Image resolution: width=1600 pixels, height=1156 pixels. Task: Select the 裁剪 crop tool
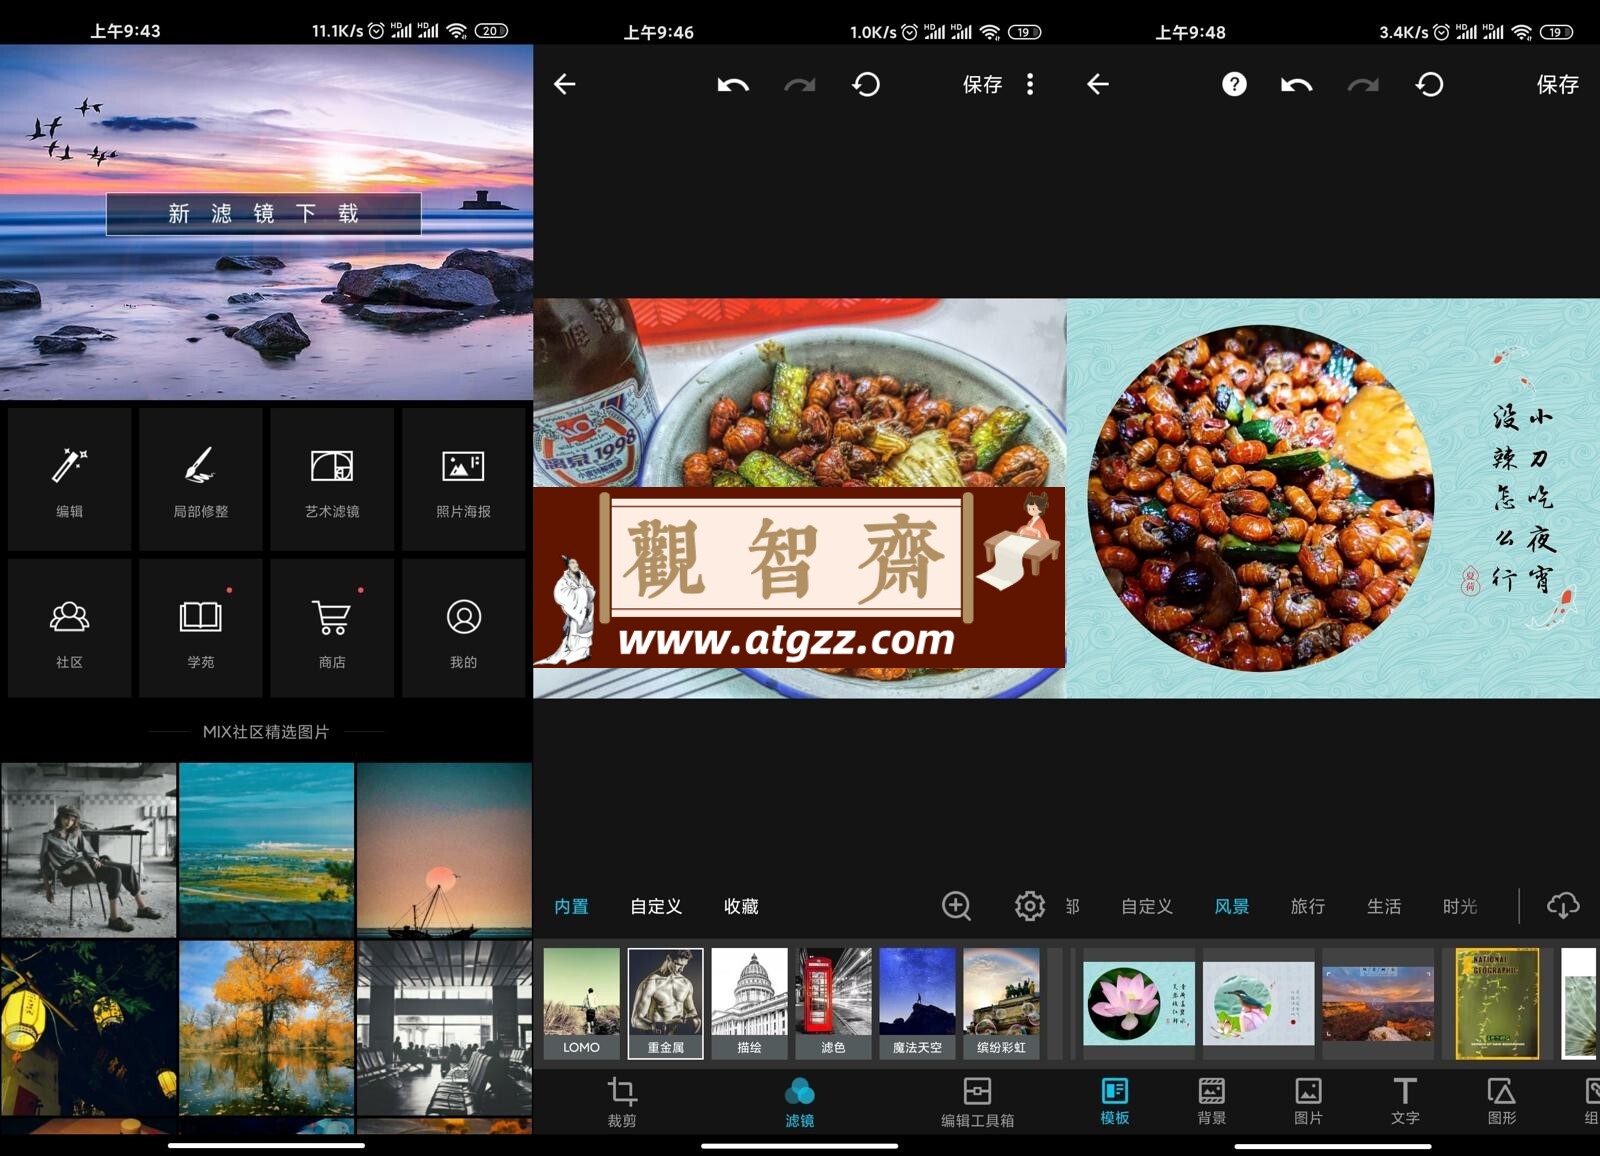622,1102
